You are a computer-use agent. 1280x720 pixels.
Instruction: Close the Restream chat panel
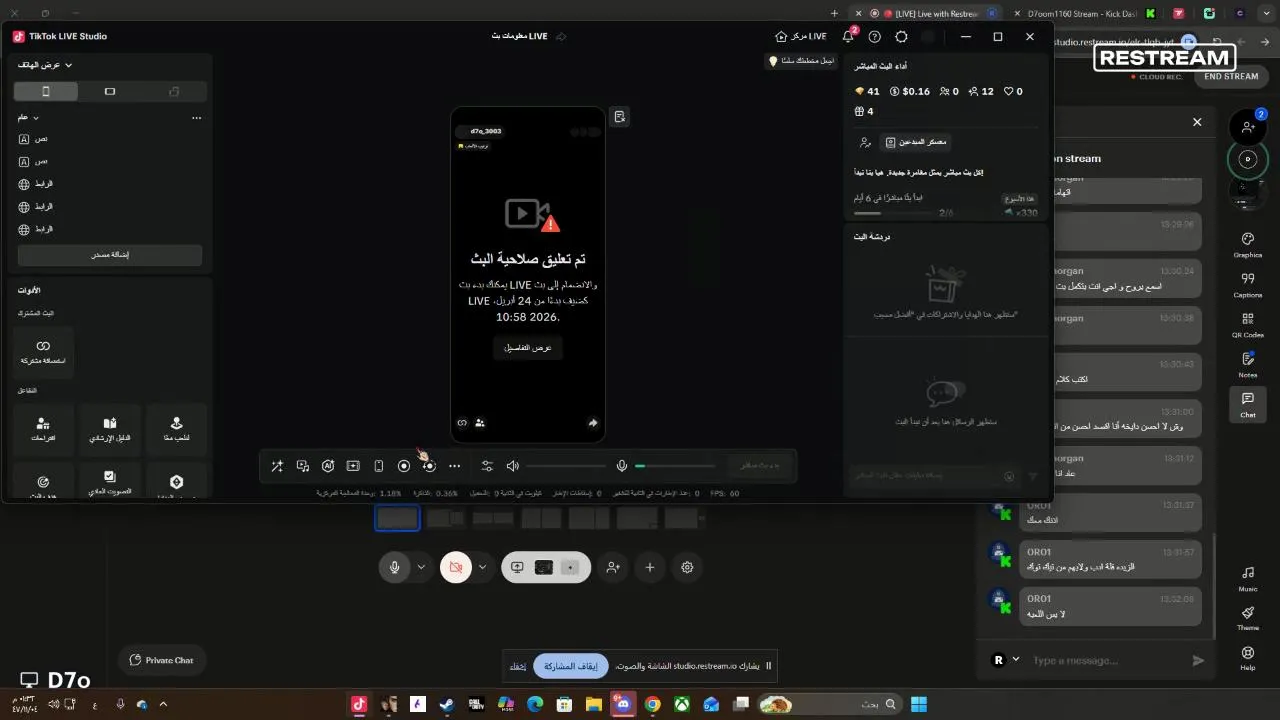pyautogui.click(x=1197, y=122)
